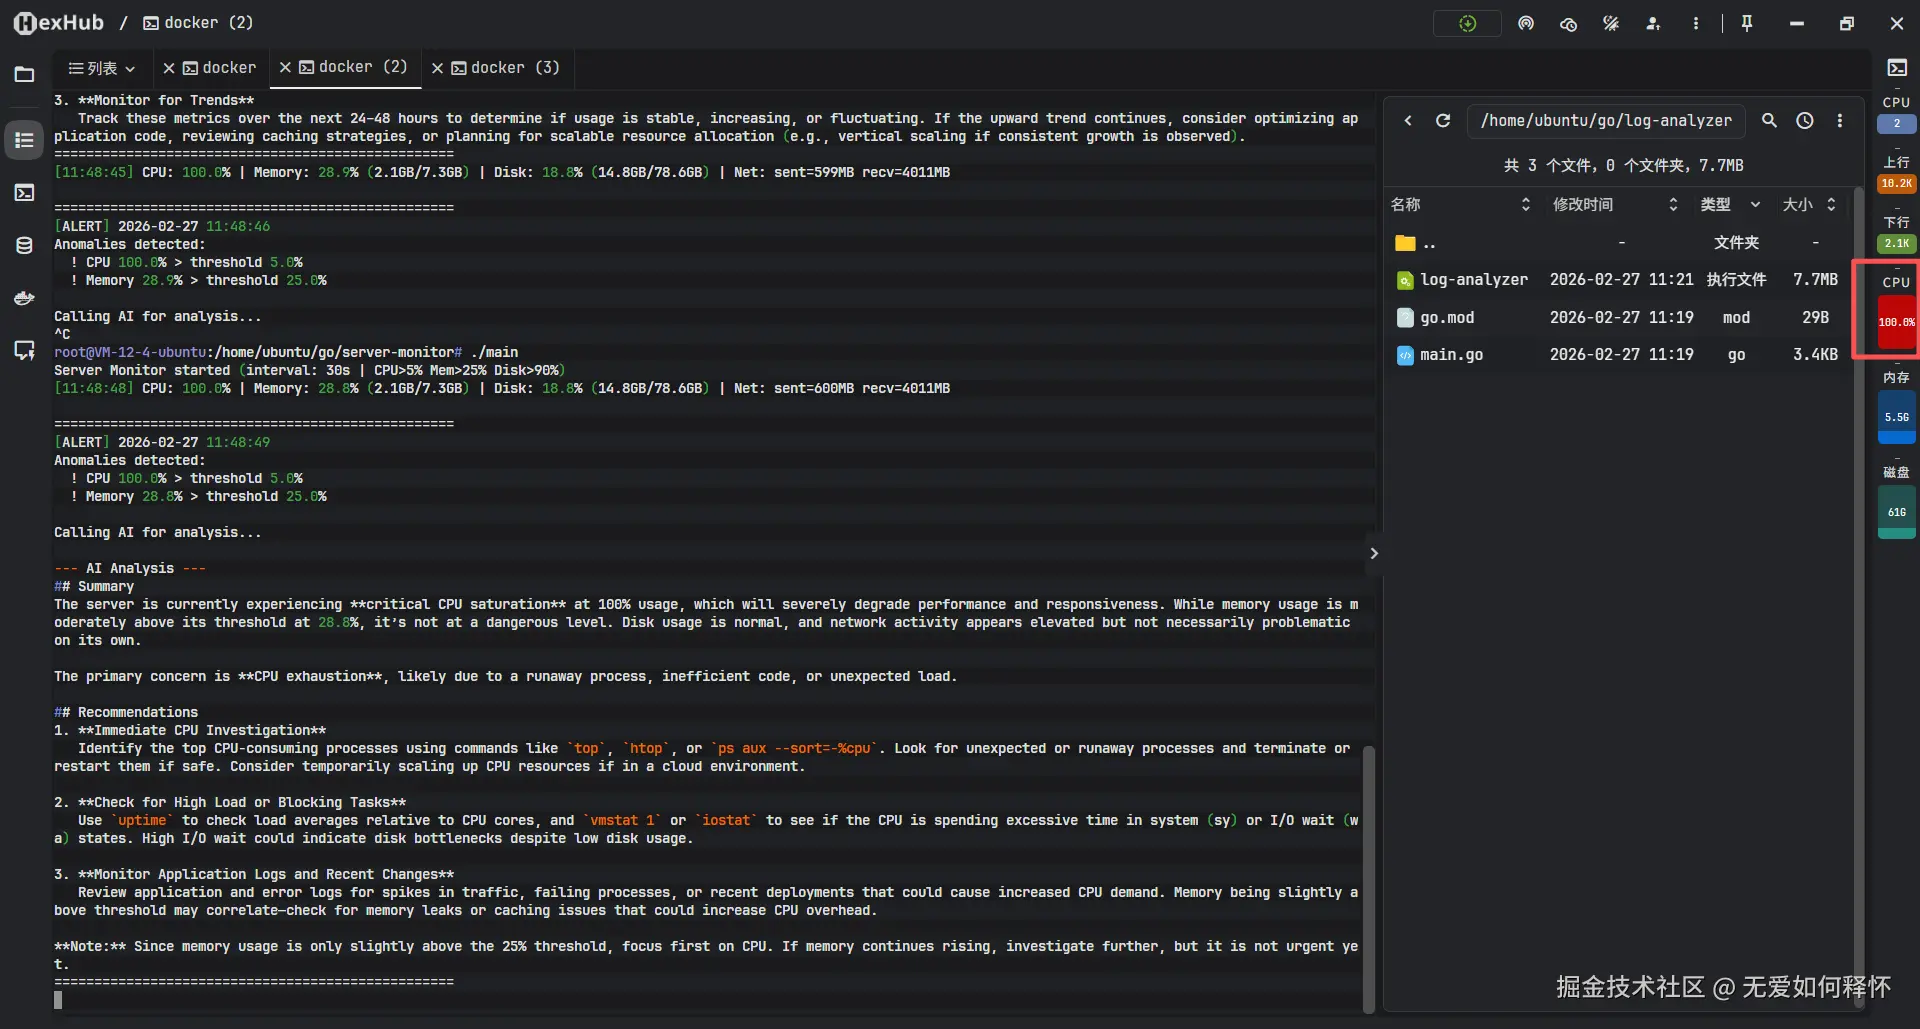
Task: Click the 下行 download speed badge
Action: click(1897, 244)
